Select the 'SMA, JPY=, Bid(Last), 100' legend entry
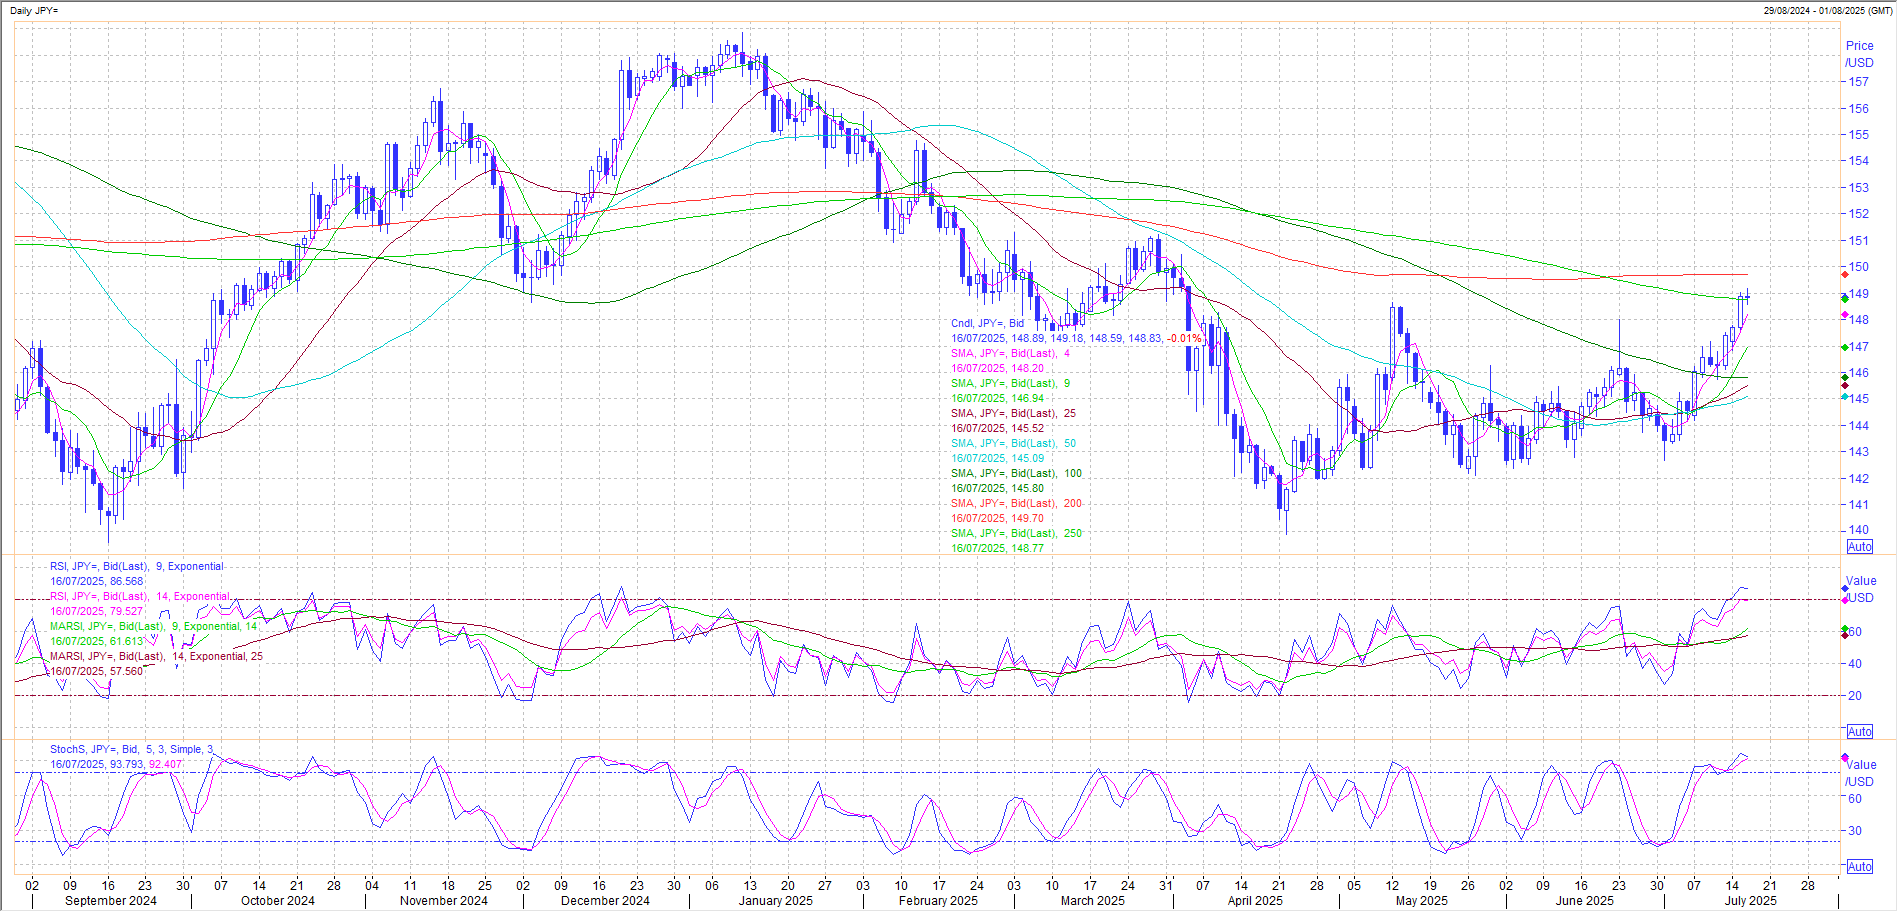 [x=1016, y=474]
